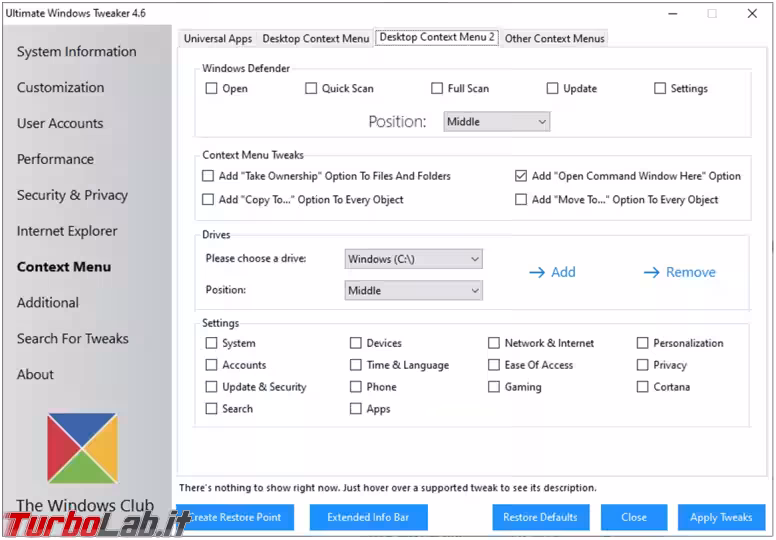Open the Drives Position dropdown

click(x=413, y=291)
